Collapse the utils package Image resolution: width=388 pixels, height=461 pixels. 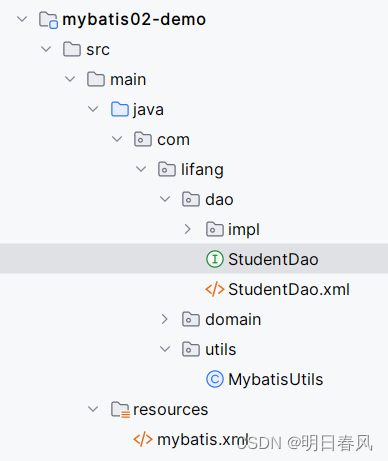[165, 349]
